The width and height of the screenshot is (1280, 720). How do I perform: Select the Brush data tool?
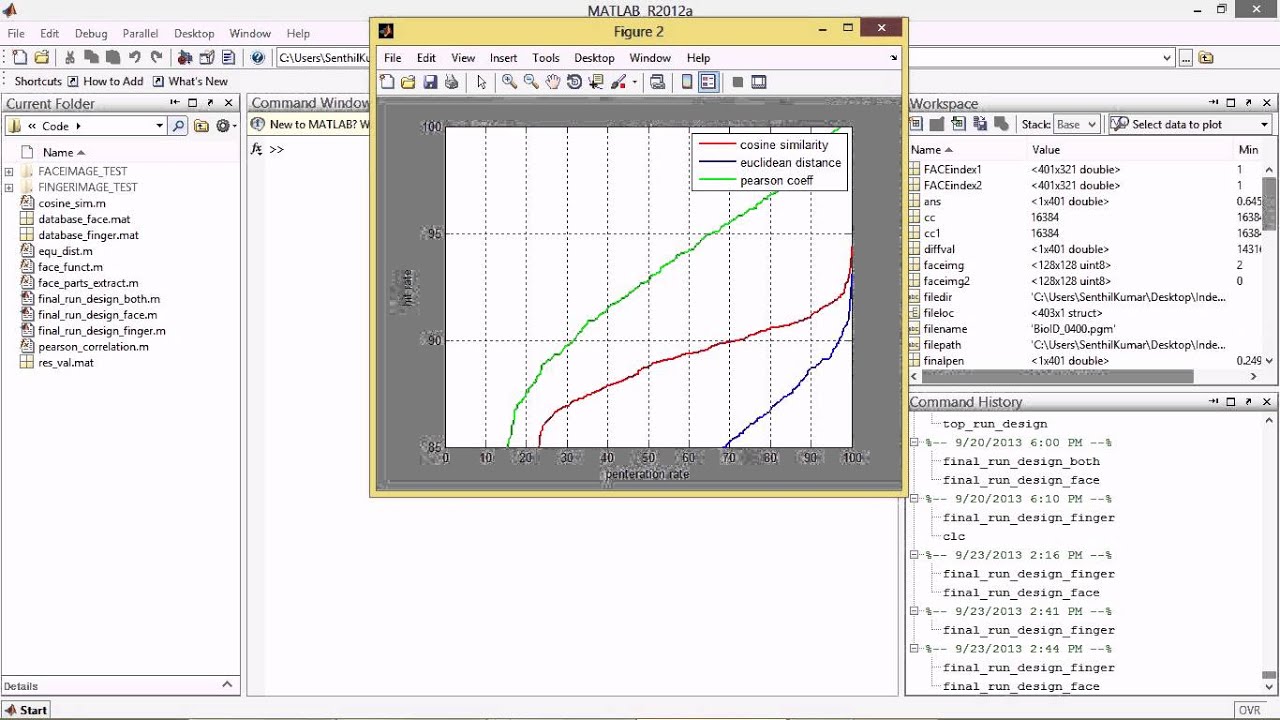(618, 82)
